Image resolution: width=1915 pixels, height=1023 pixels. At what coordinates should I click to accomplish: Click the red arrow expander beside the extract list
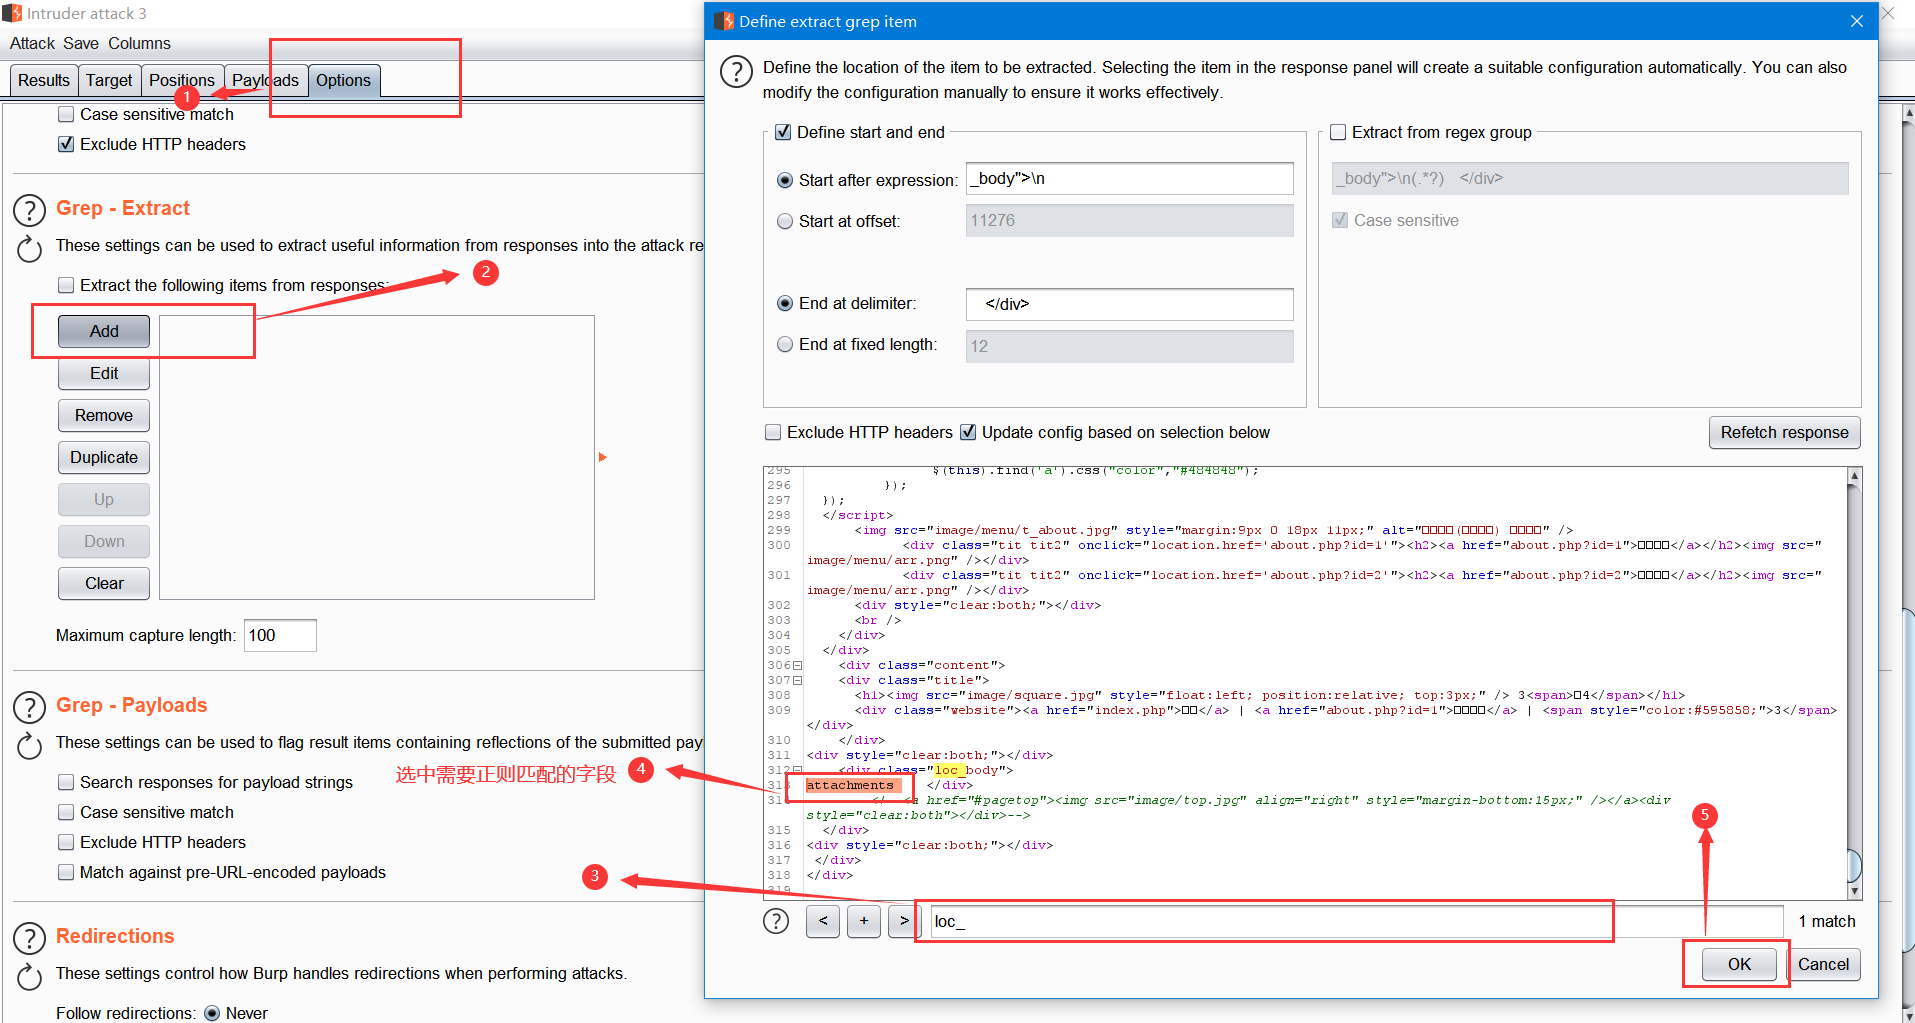pyautogui.click(x=603, y=457)
